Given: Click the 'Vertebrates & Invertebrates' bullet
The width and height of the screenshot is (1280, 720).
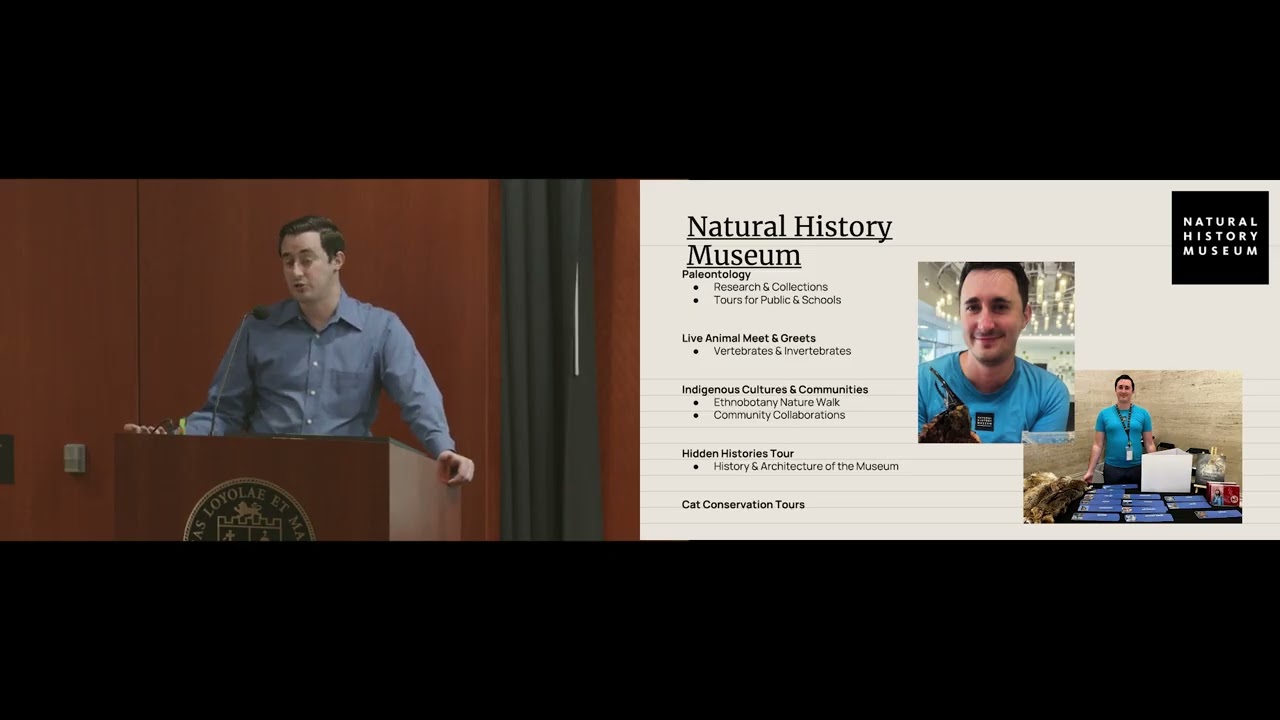Looking at the screenshot, I should point(782,351).
